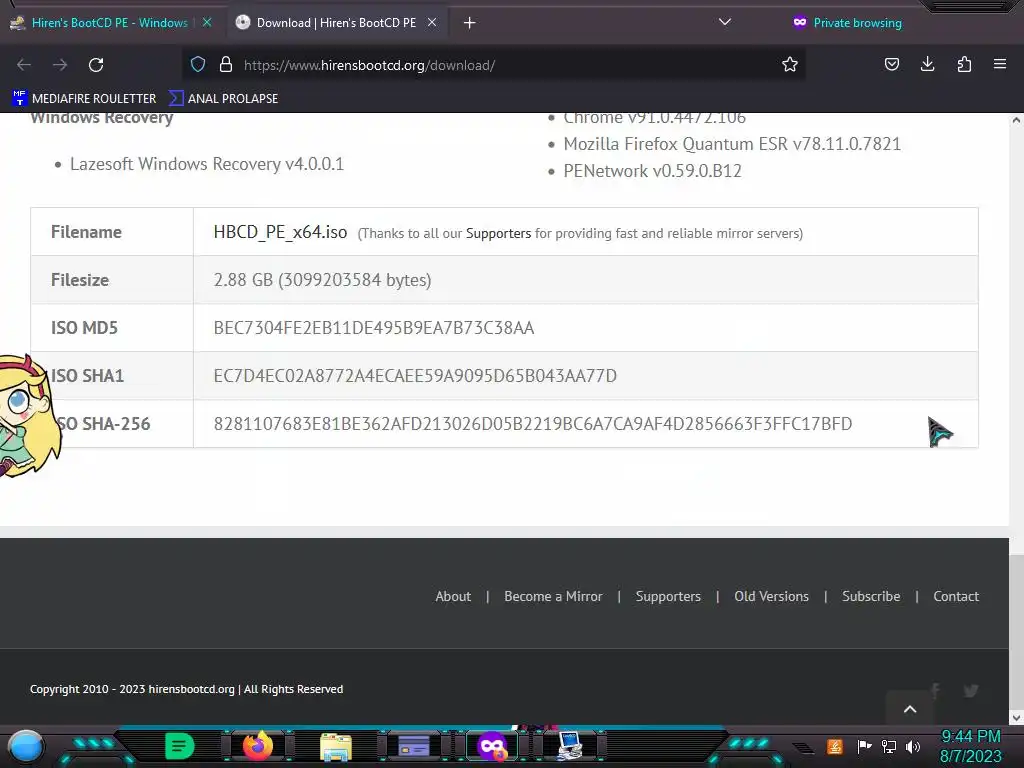This screenshot has height=768, width=1024.
Task: Open the extensions puzzle icon
Action: [x=964, y=64]
